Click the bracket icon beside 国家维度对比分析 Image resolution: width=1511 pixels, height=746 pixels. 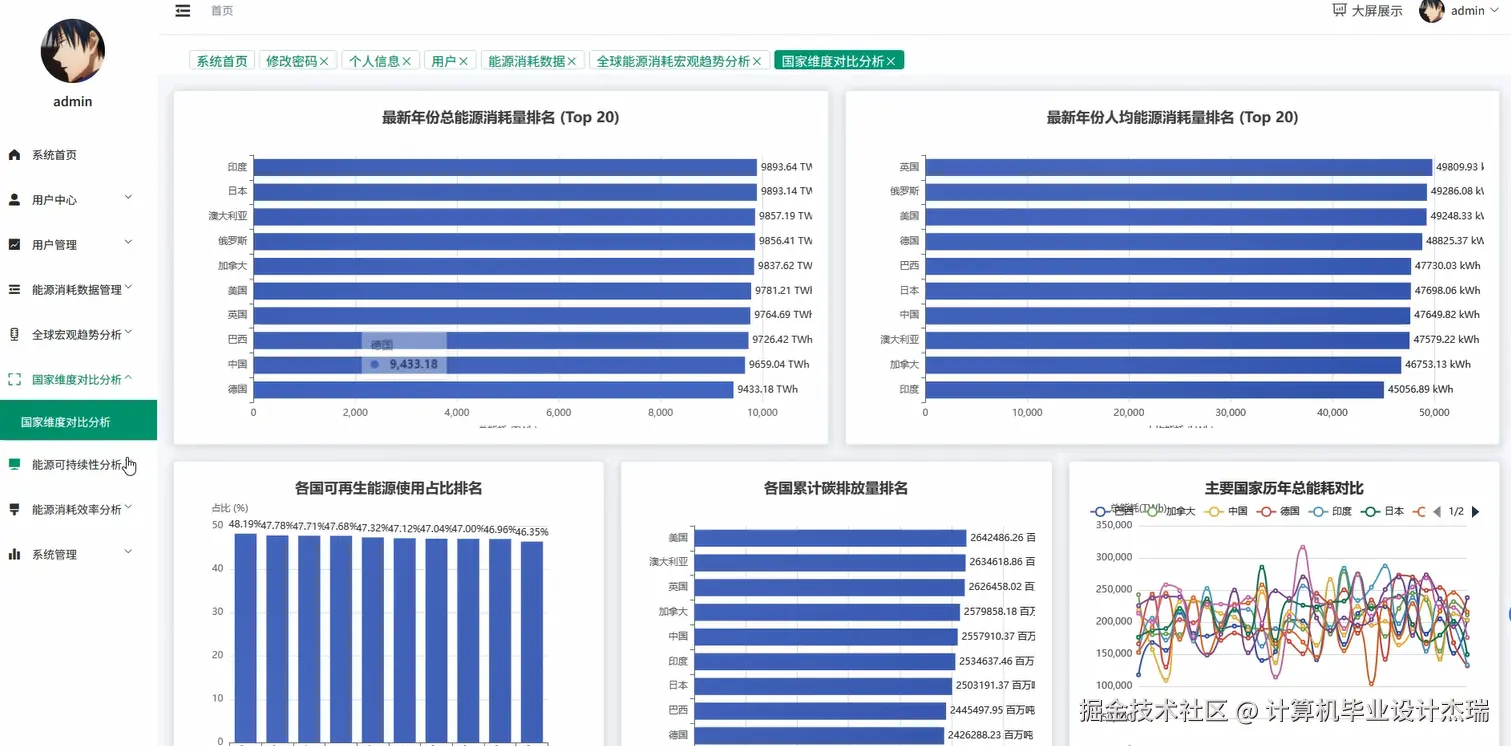14,380
